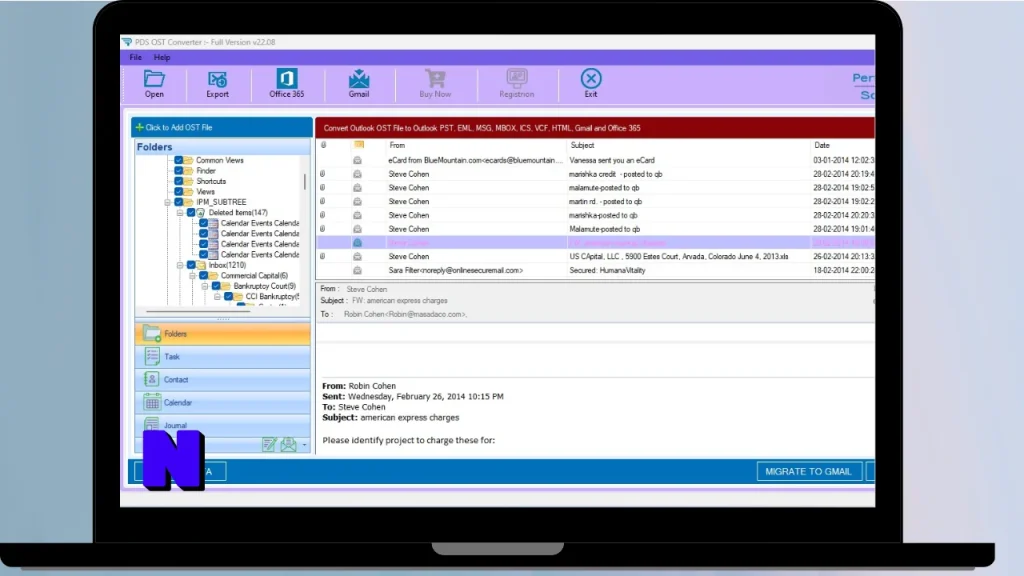Select the 'martin rd. - posted to qb' email
This screenshot has height=576, width=1024.
point(605,202)
